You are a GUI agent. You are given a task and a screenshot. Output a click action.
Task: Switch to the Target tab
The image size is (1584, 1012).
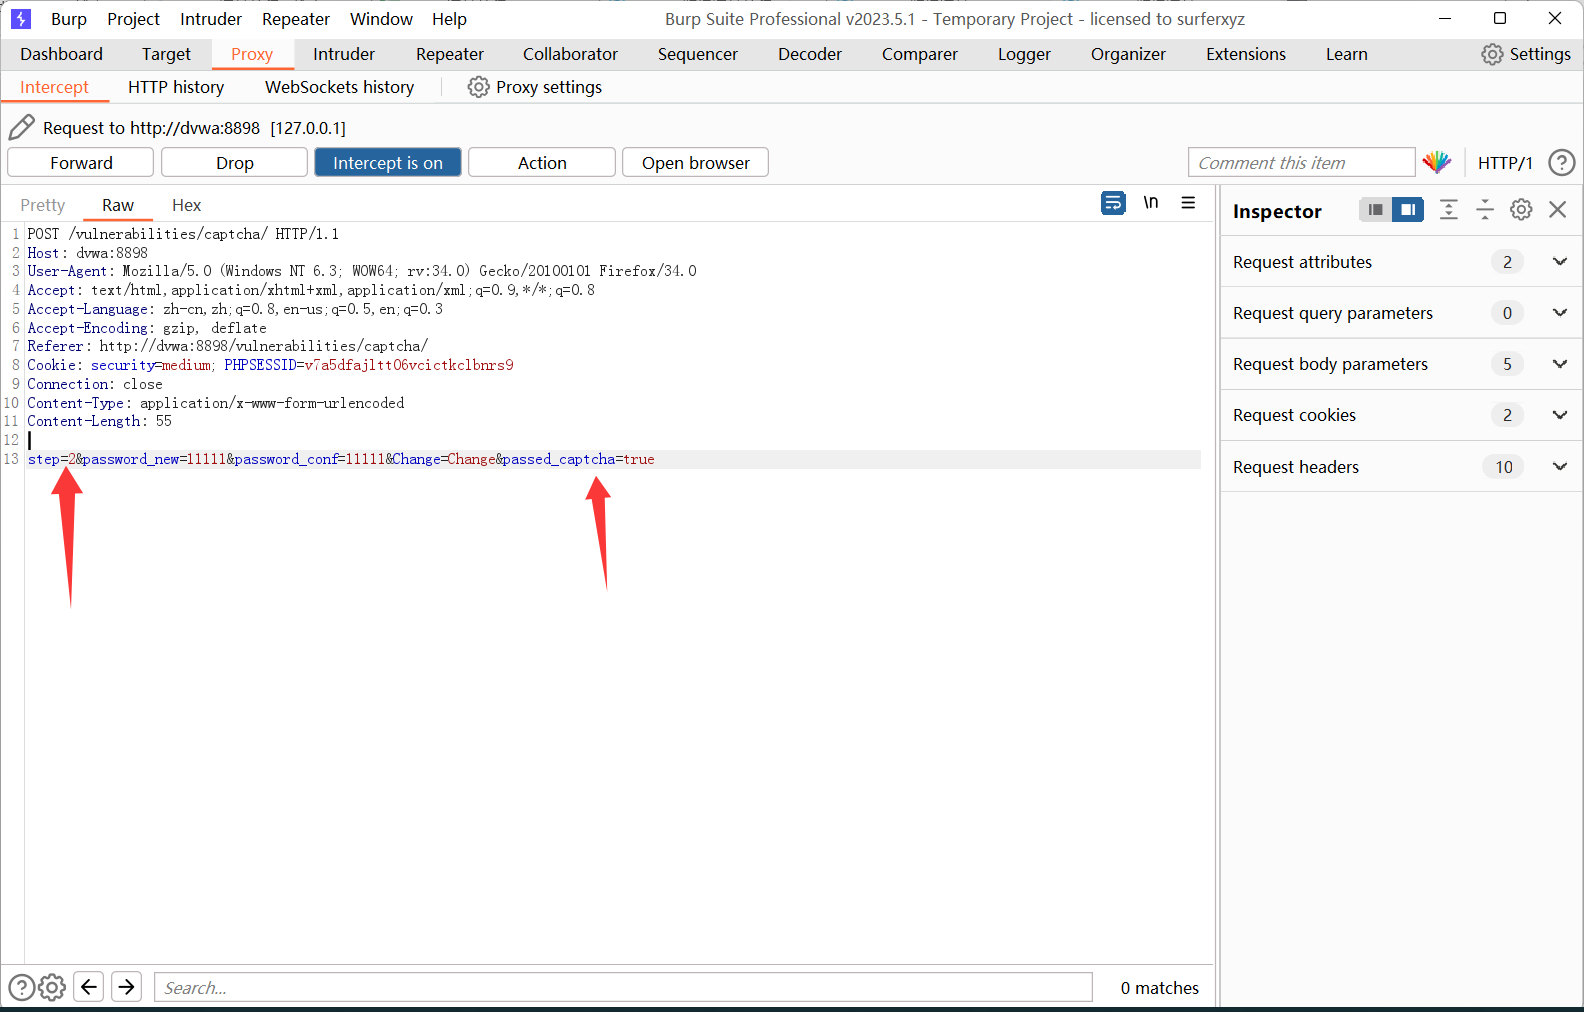[x=166, y=54]
